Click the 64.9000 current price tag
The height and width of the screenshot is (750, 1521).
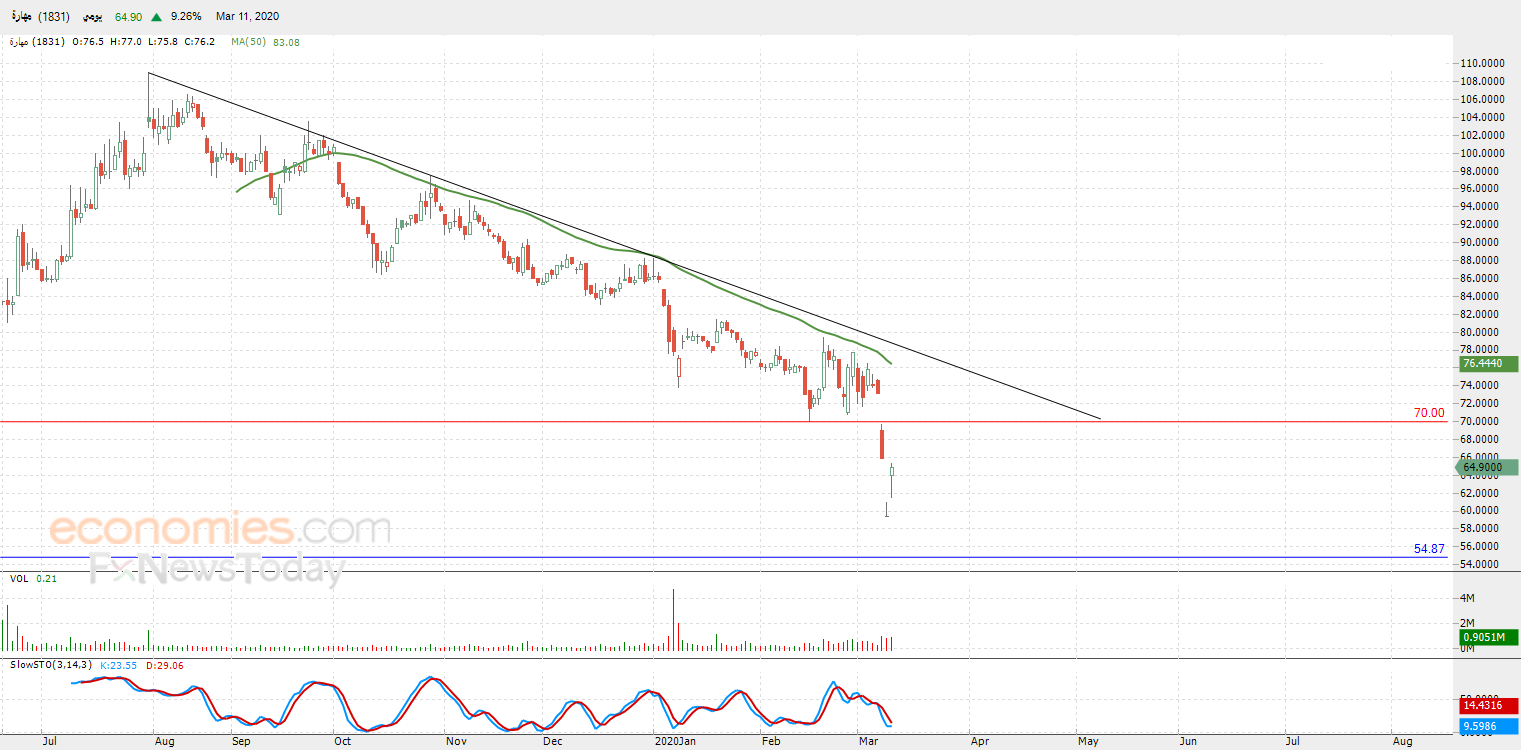[x=1486, y=467]
